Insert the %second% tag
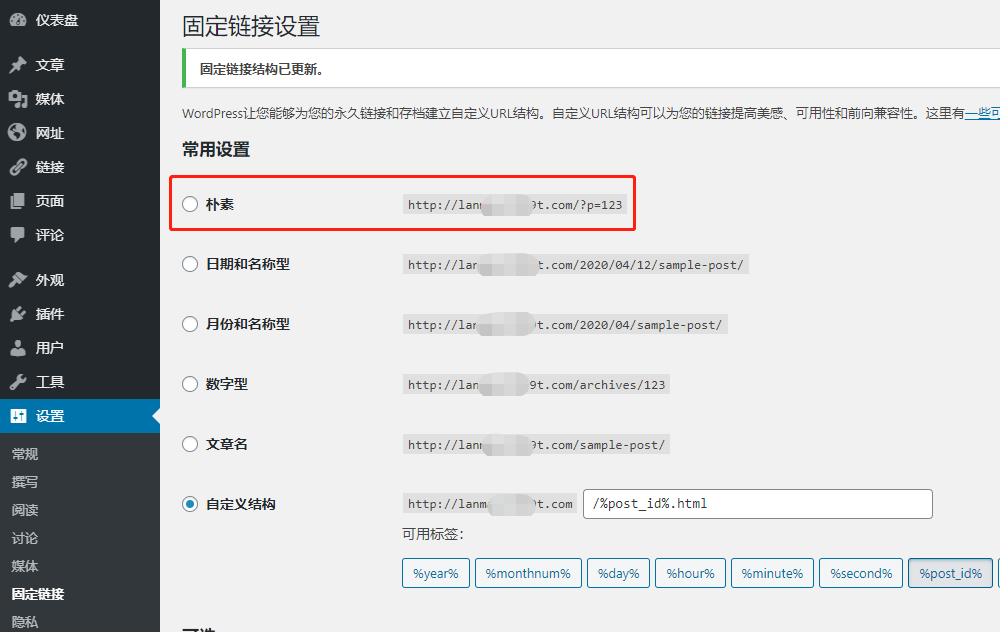 [861, 573]
